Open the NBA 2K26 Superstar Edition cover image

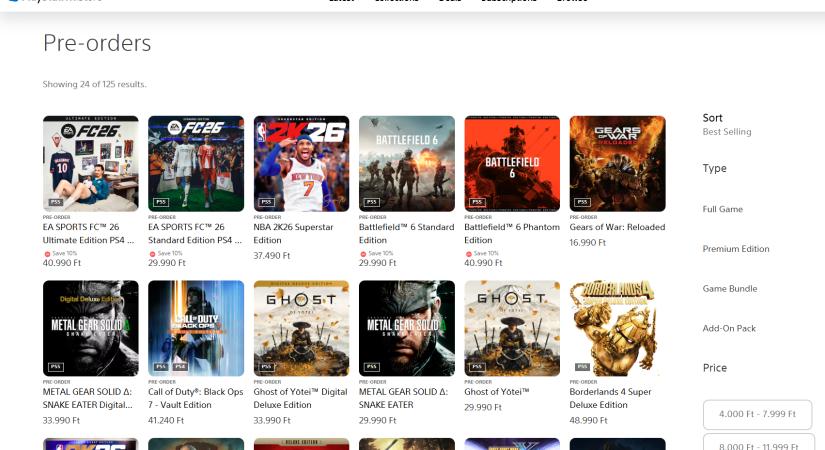[301, 164]
